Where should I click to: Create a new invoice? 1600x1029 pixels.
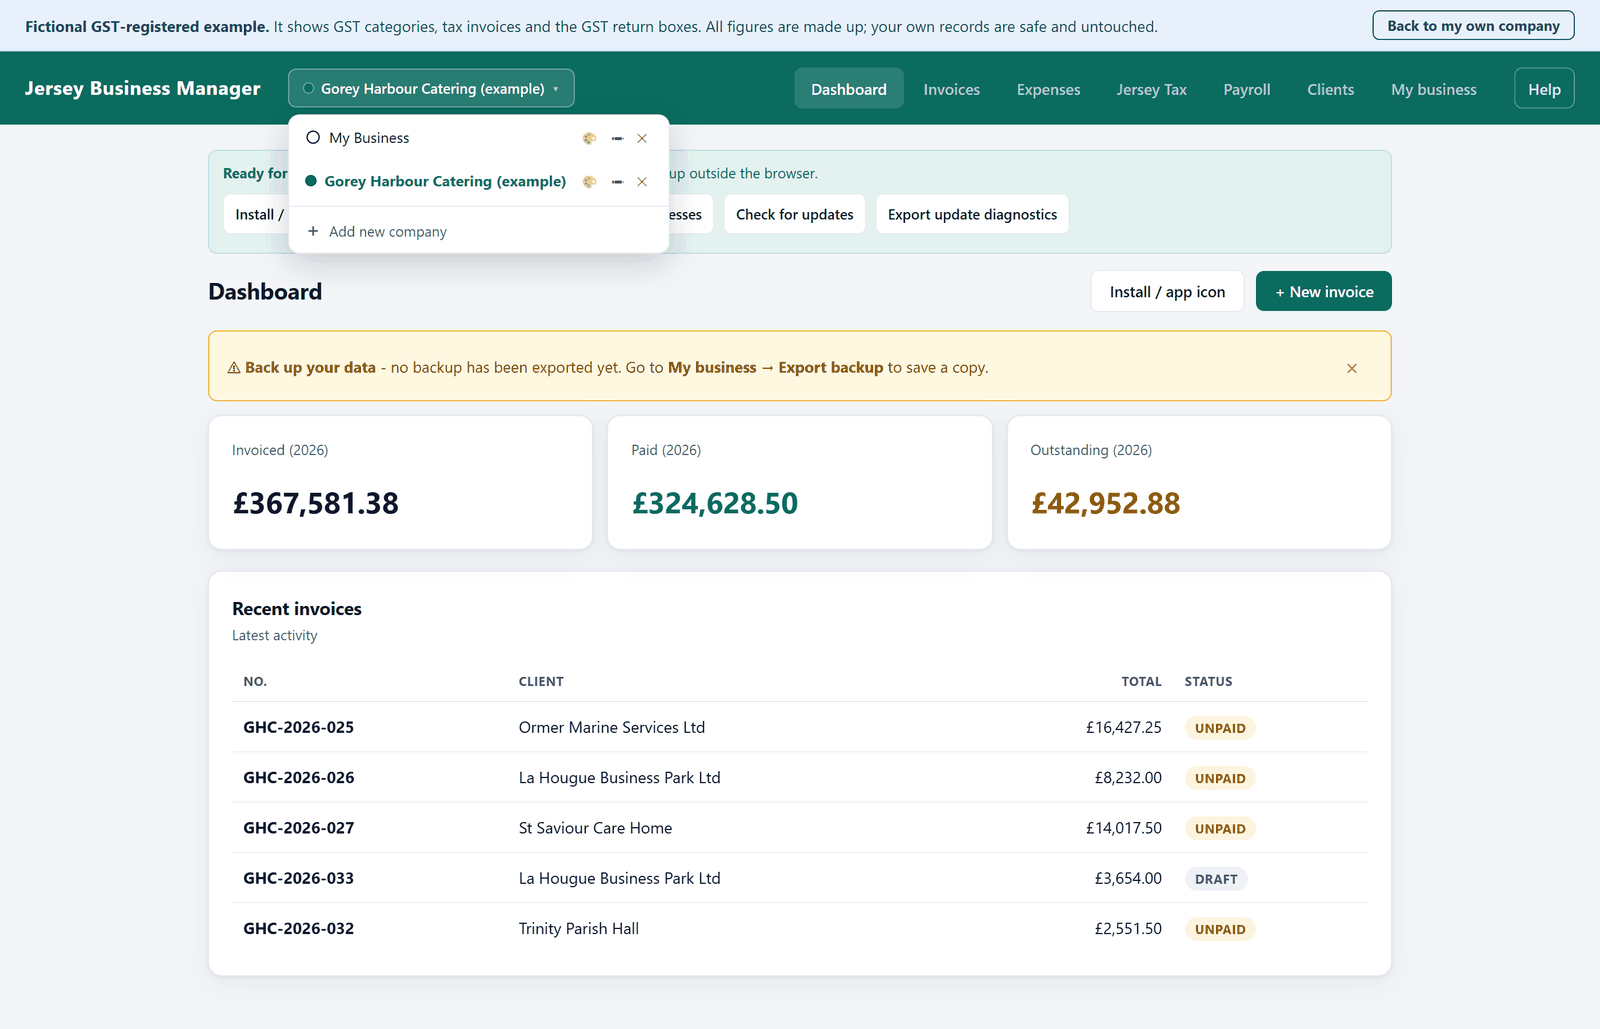[1324, 291]
